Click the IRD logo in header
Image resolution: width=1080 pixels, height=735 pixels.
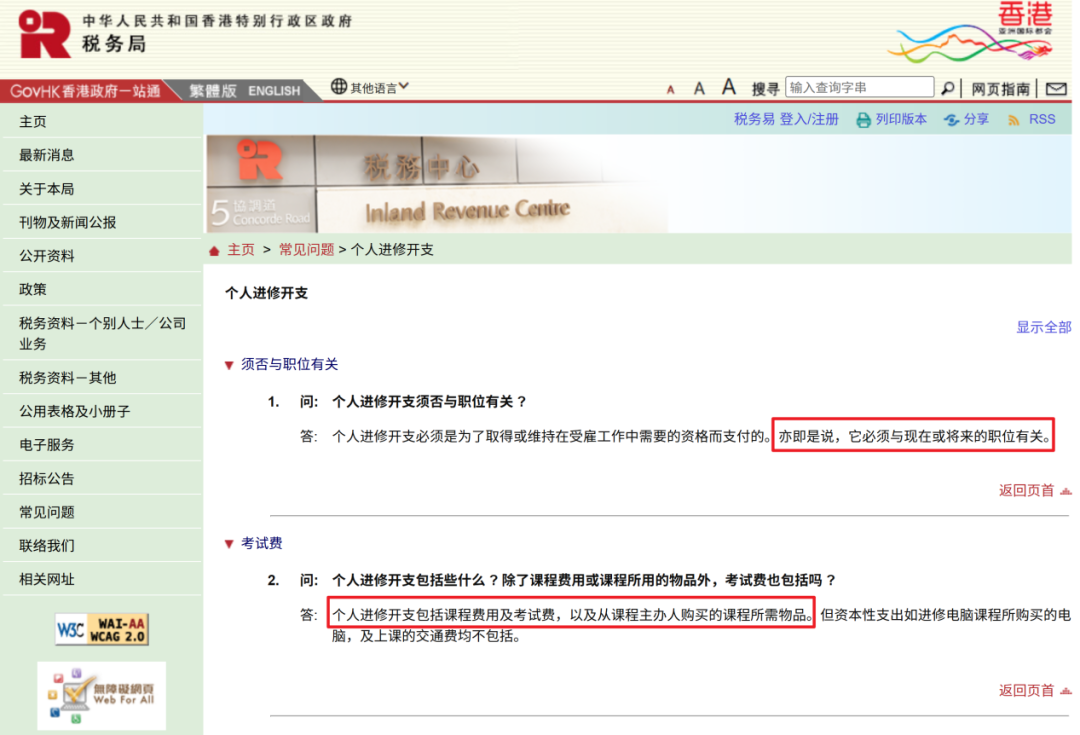point(45,34)
